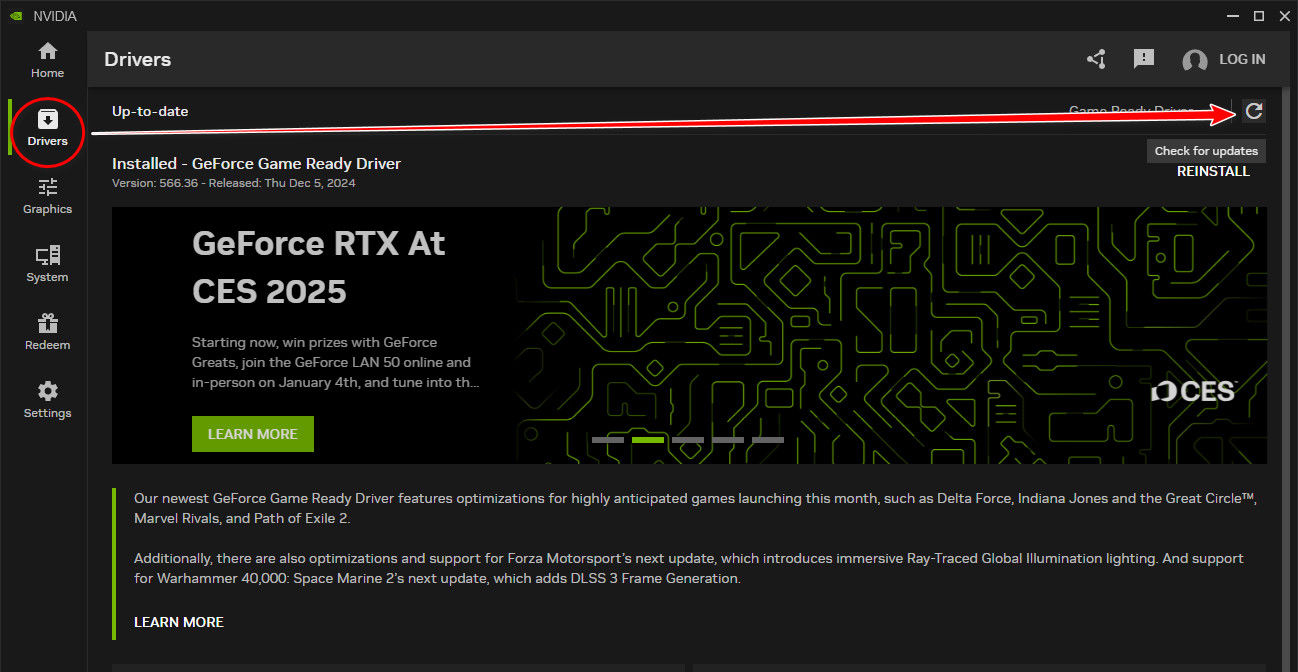Open Settings from the sidebar

click(x=47, y=400)
